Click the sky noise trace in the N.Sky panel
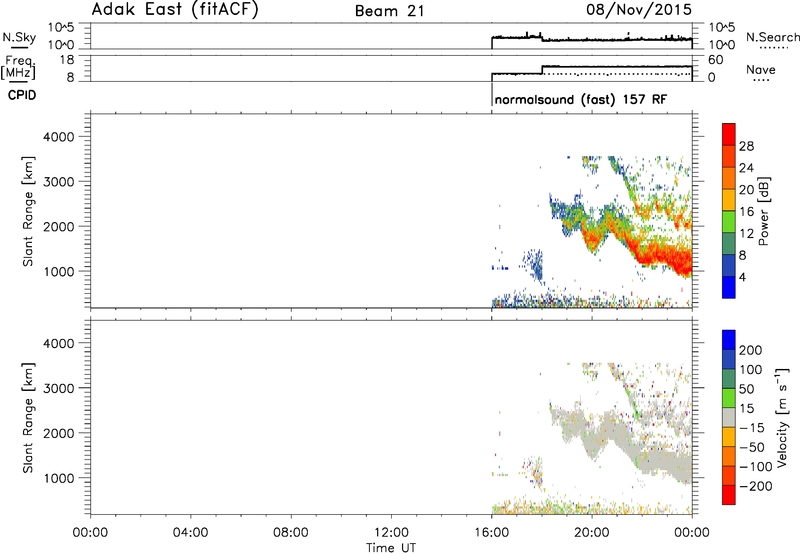The image size is (800, 554). pyautogui.click(x=592, y=38)
